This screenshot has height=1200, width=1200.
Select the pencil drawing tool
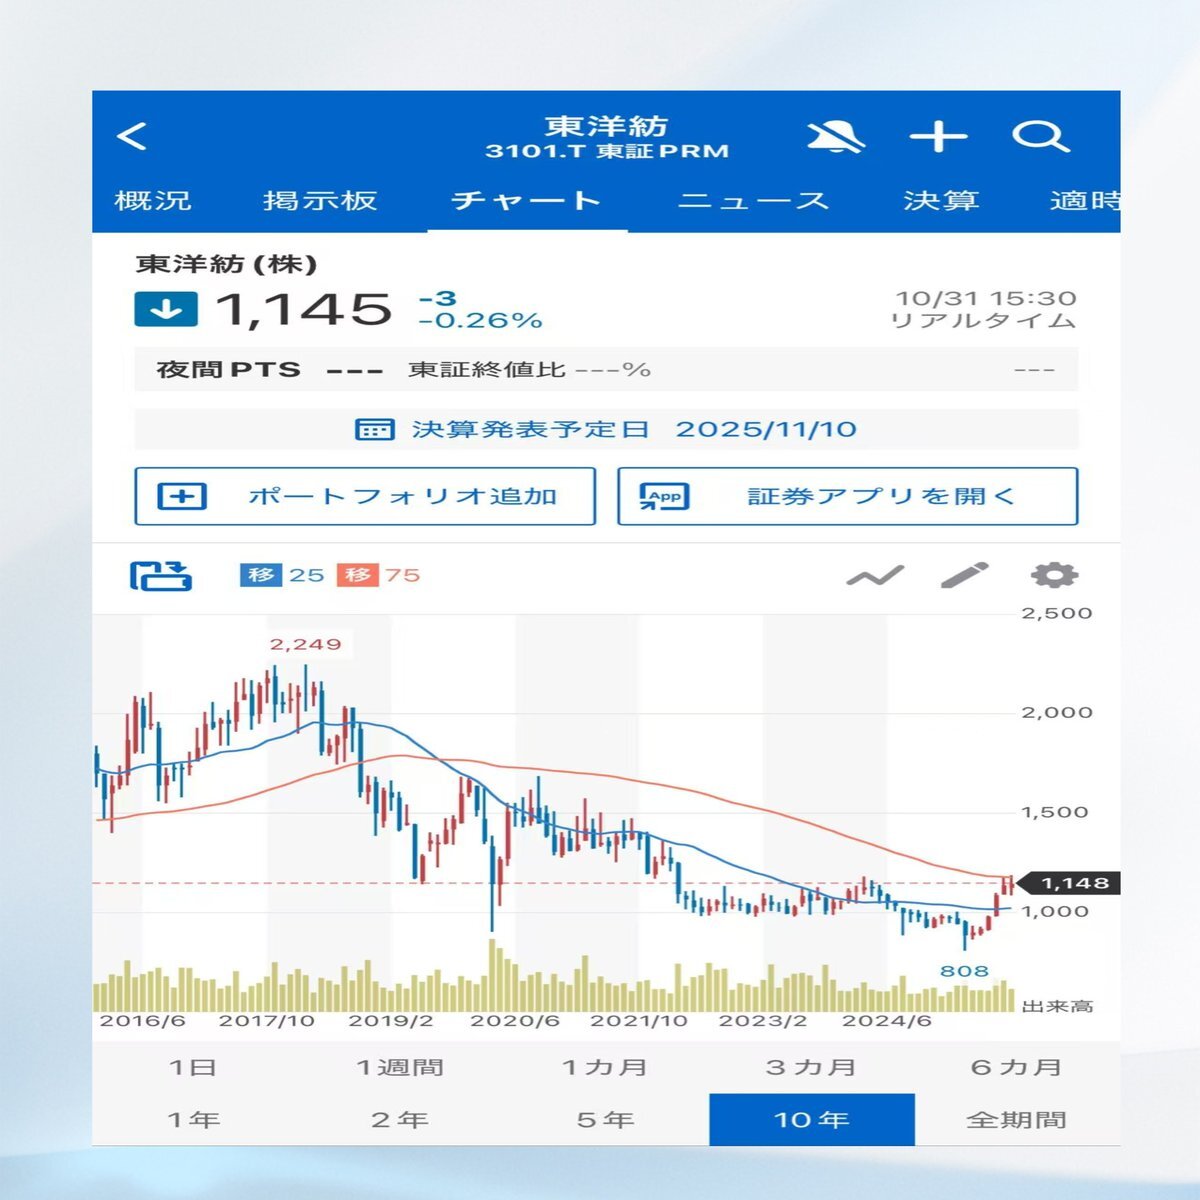click(965, 575)
